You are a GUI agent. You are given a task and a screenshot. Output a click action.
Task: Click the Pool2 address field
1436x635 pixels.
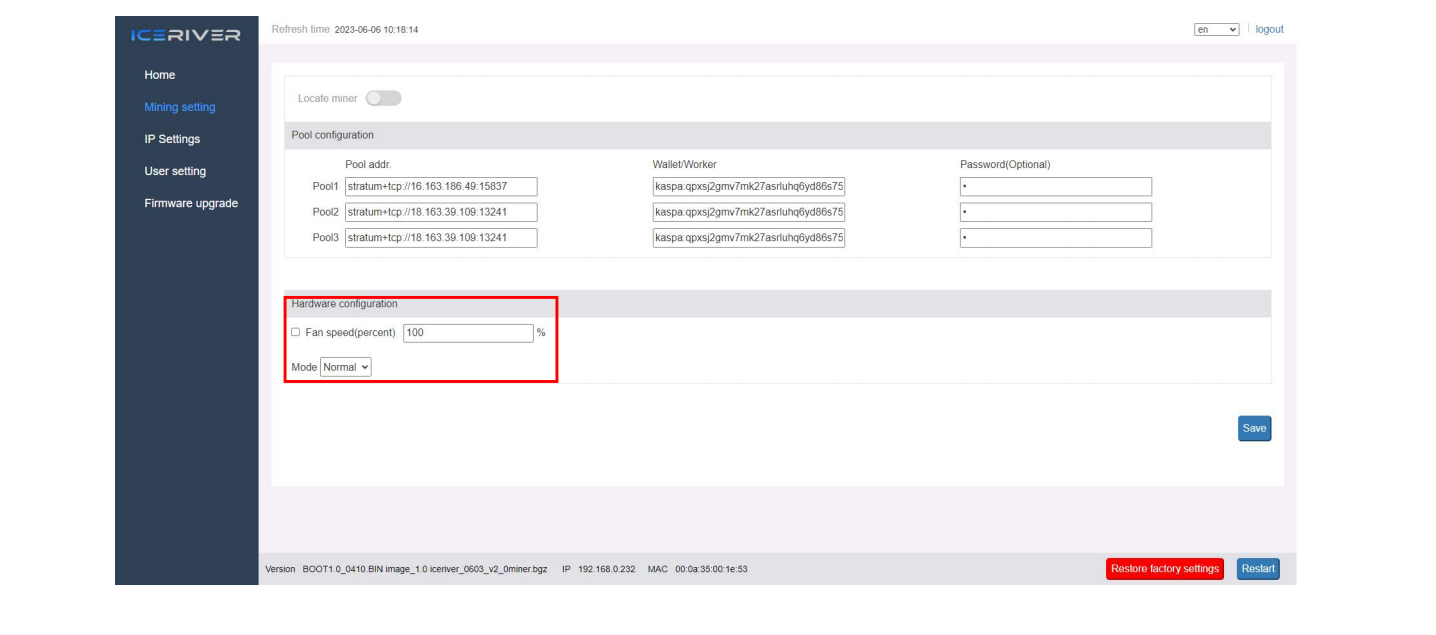(x=441, y=212)
